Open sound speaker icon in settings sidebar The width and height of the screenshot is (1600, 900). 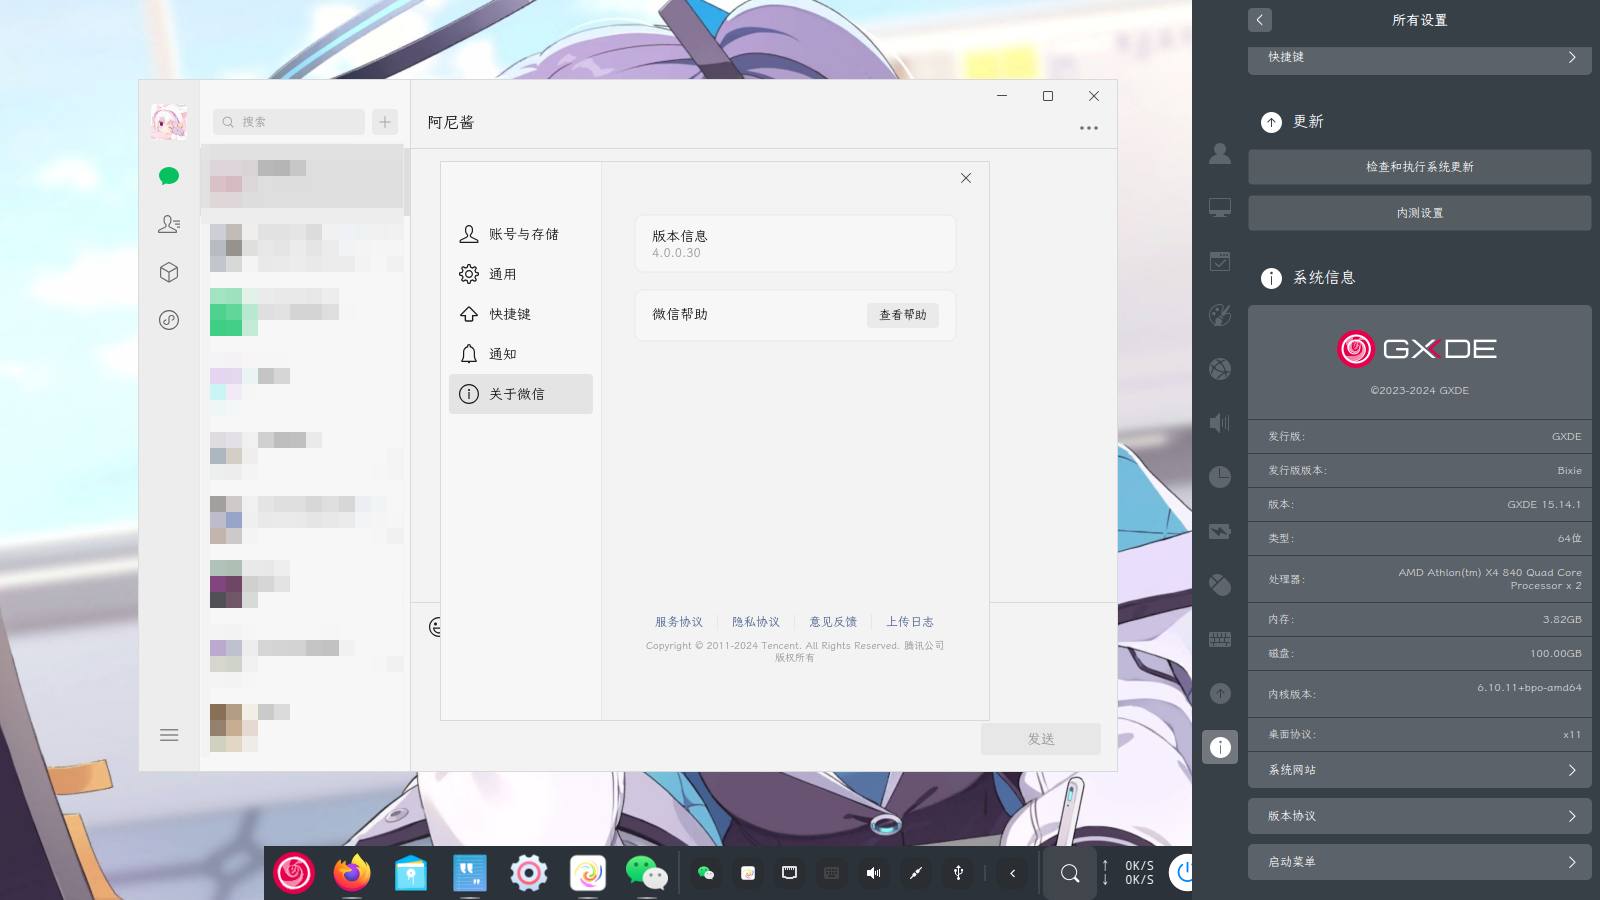(1220, 423)
